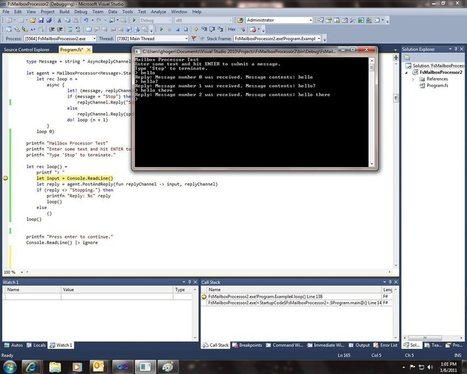Open the File menu
This screenshot has height=374, width=467.
[6, 12]
